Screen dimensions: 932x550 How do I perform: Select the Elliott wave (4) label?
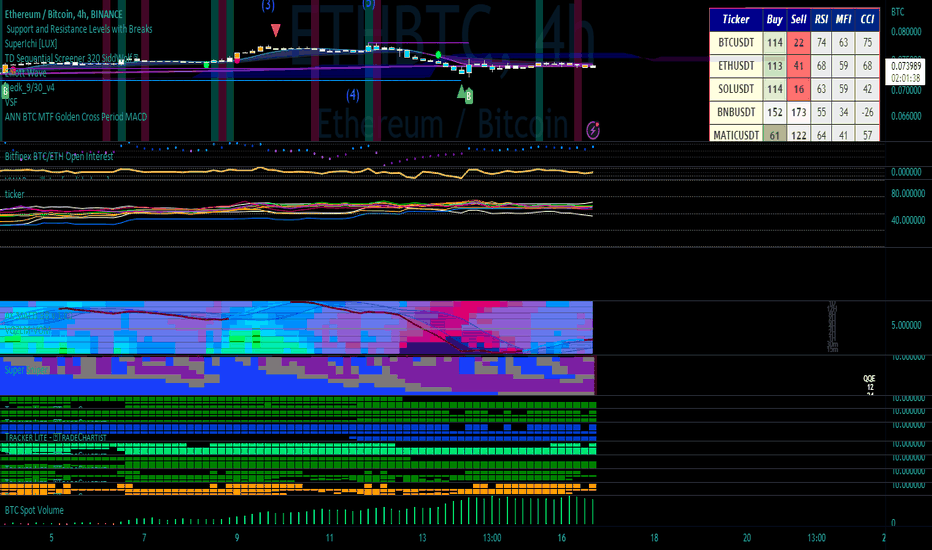click(353, 95)
